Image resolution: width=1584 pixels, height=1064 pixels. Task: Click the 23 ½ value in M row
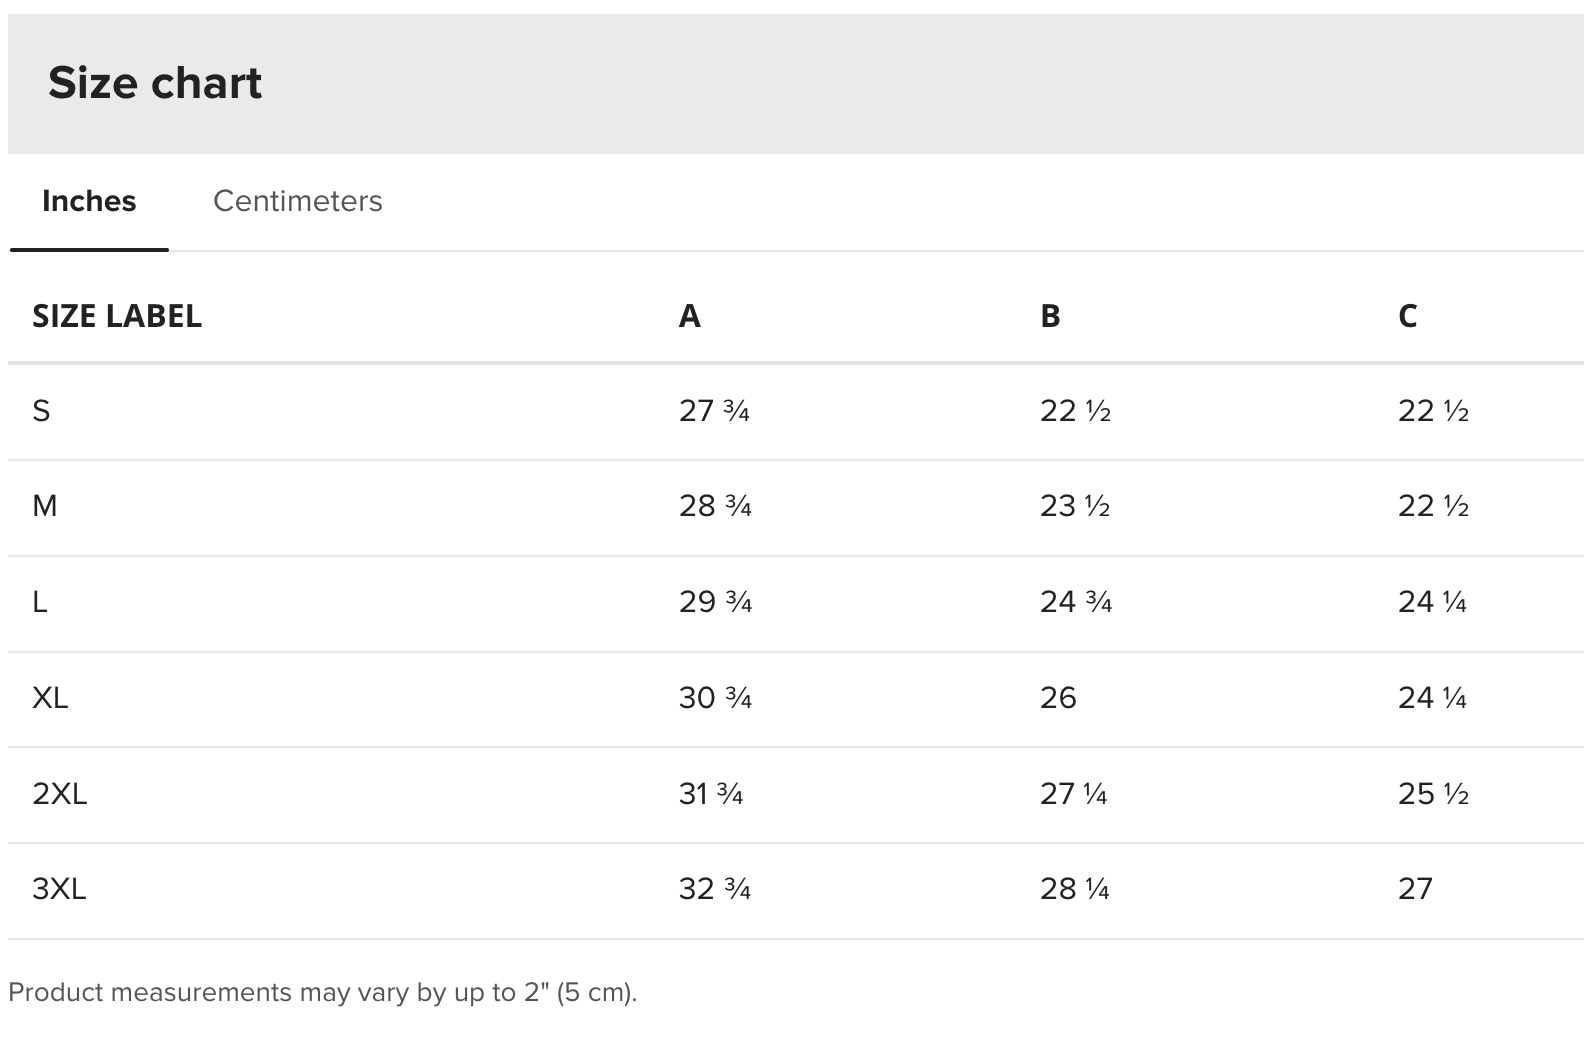pos(1075,506)
